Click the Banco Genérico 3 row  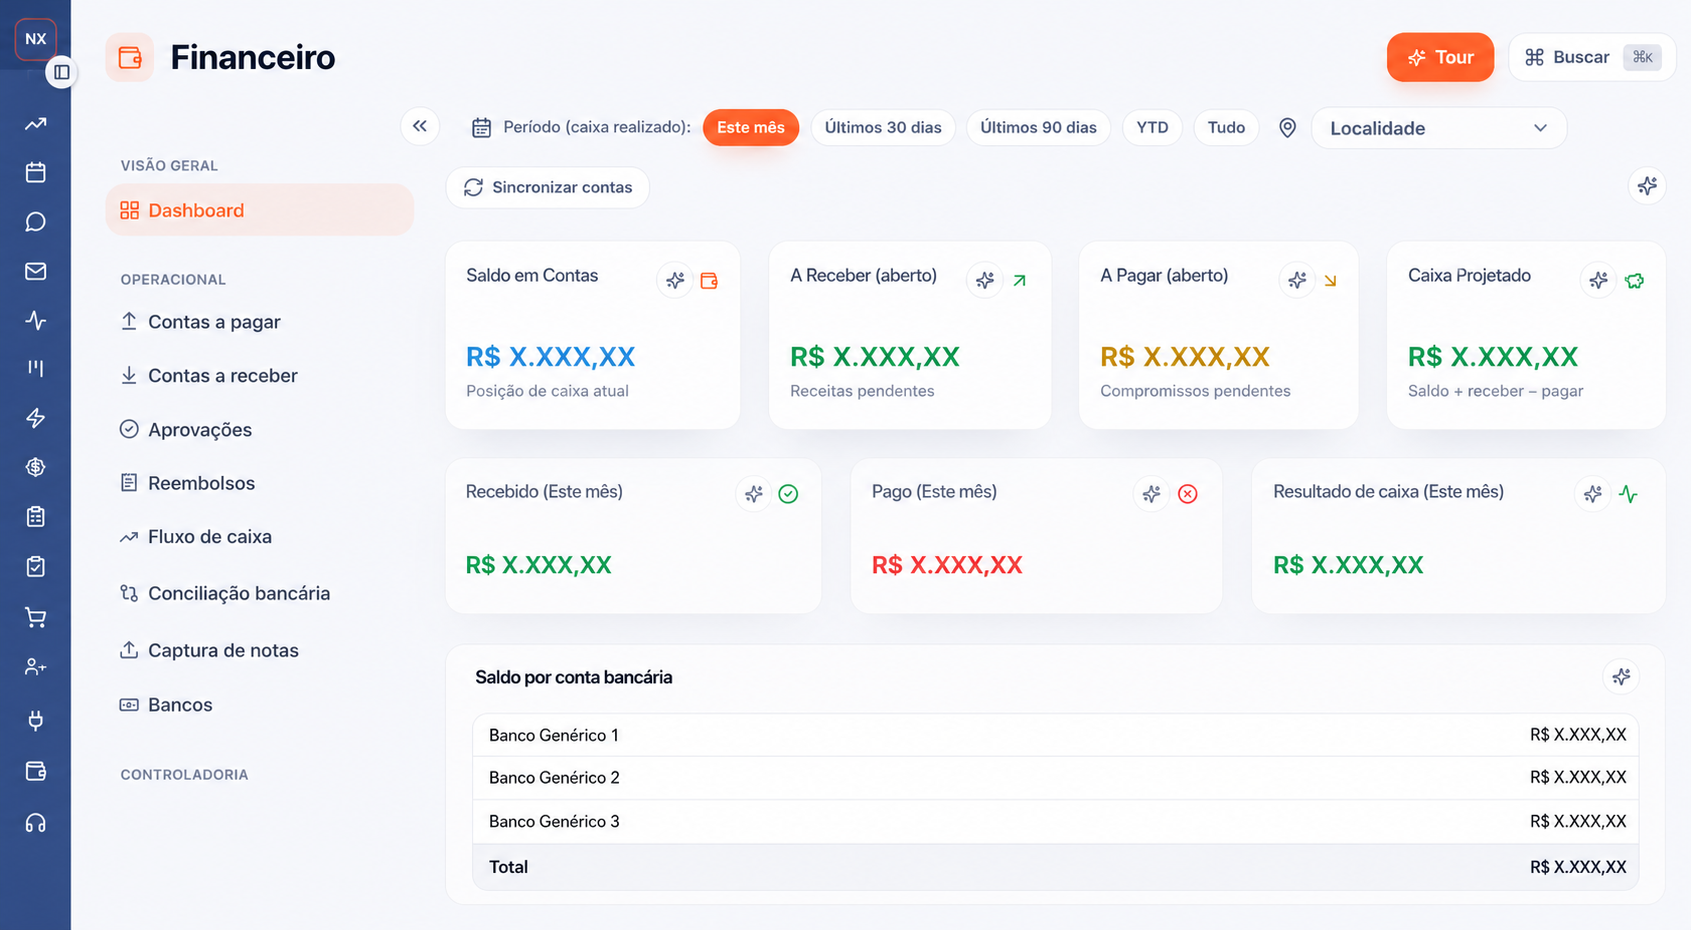click(x=1056, y=822)
